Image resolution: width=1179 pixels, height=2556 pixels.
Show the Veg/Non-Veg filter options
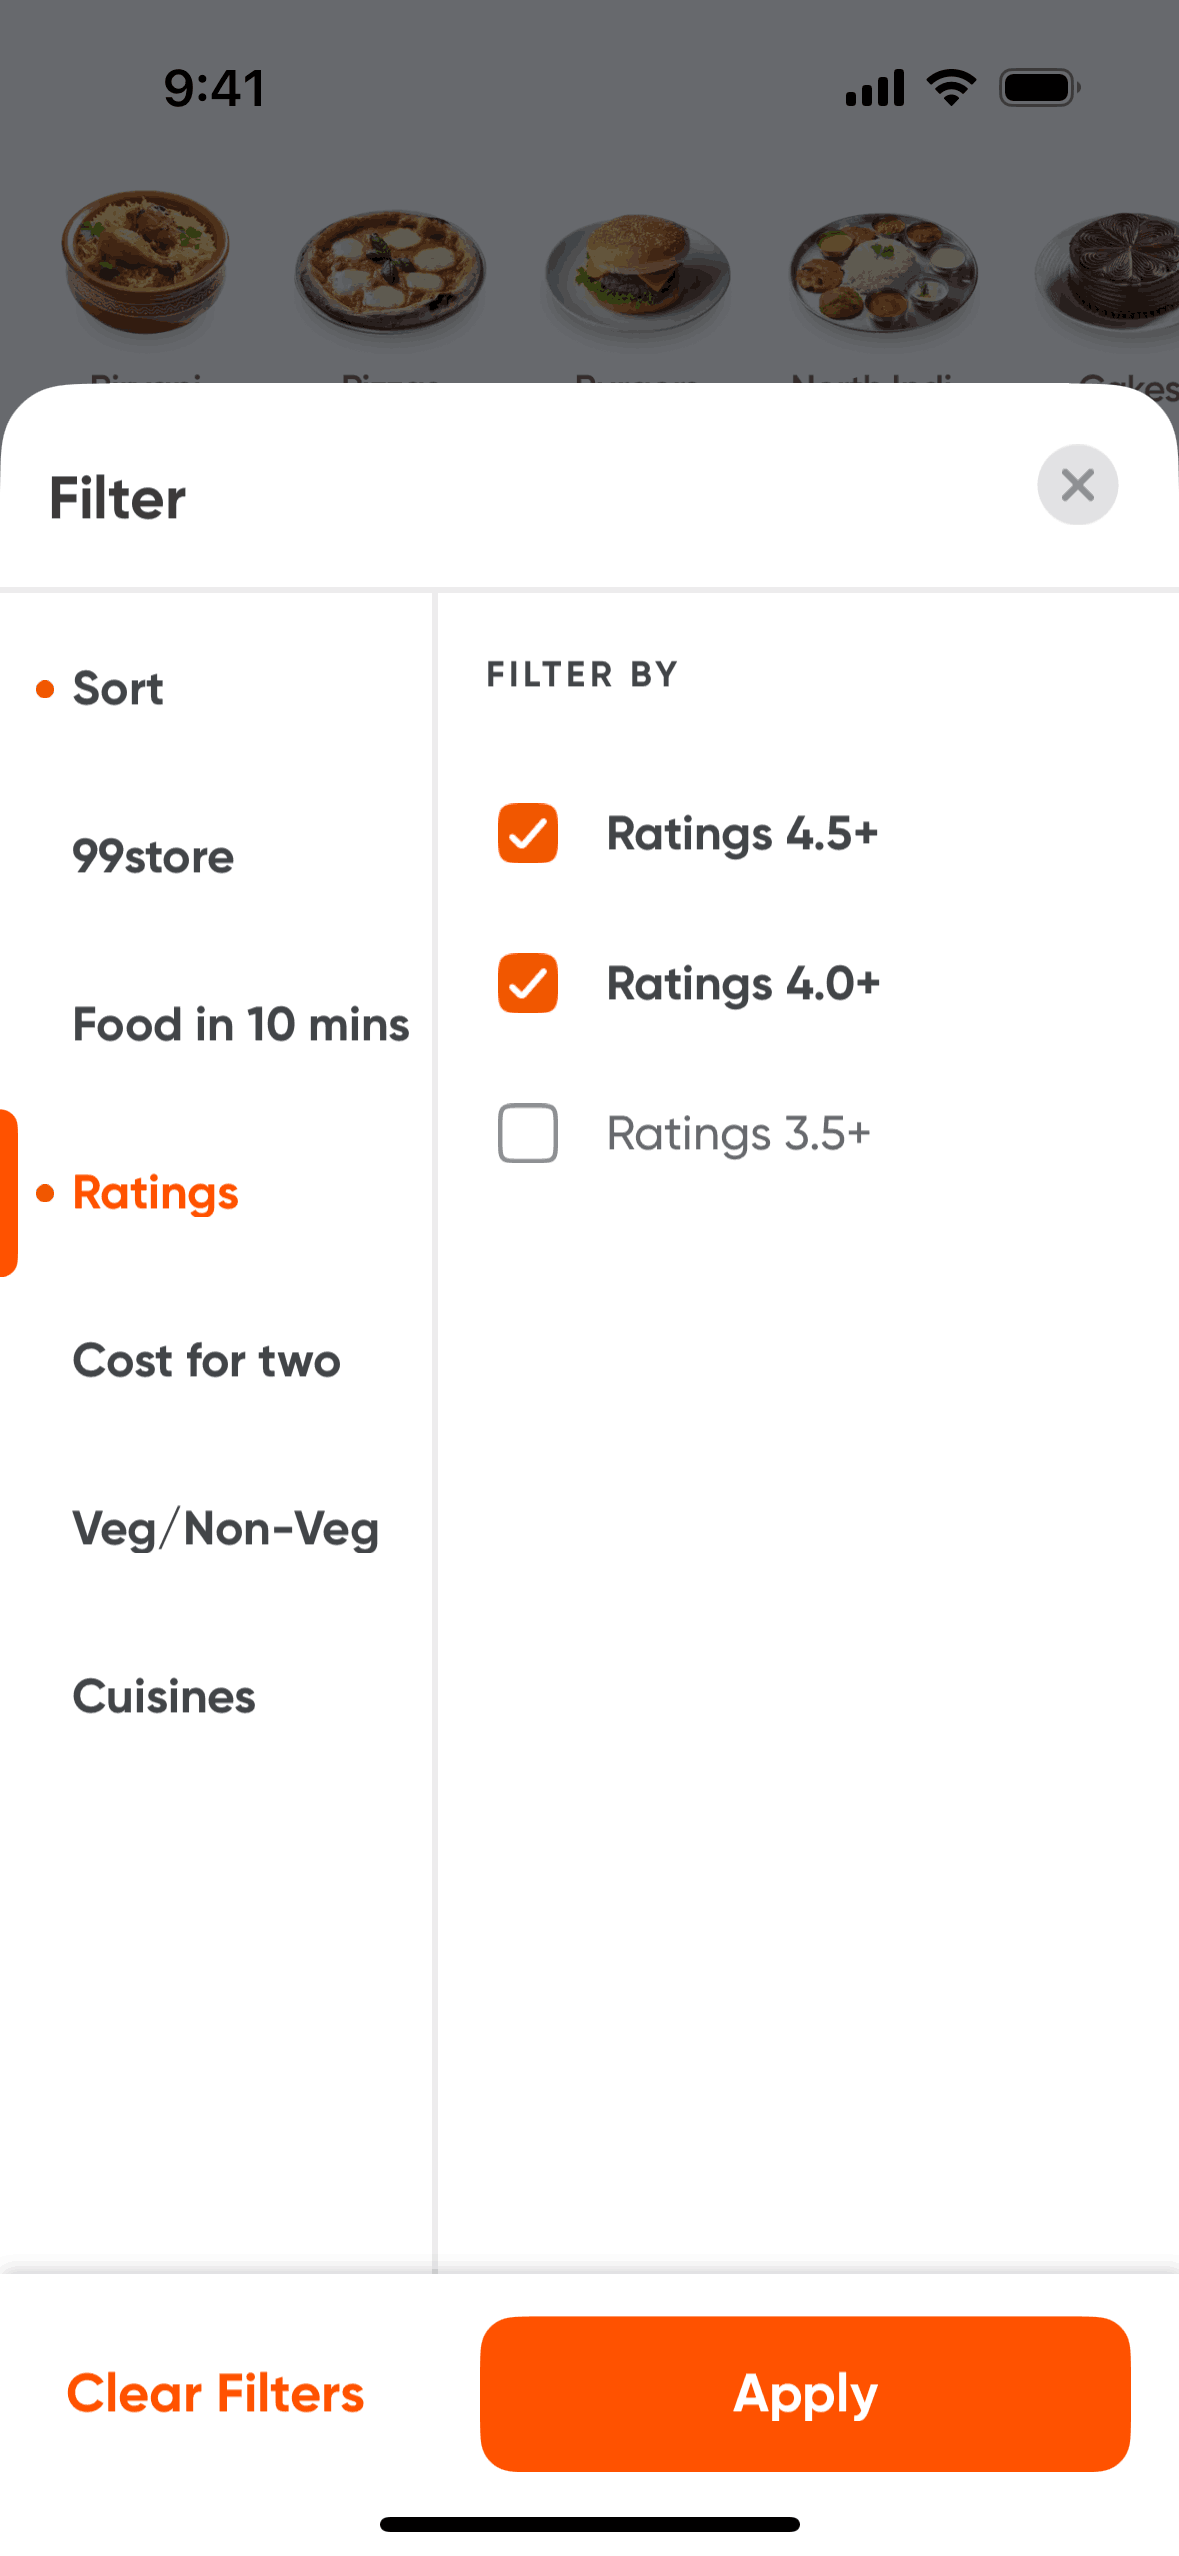coord(226,1529)
